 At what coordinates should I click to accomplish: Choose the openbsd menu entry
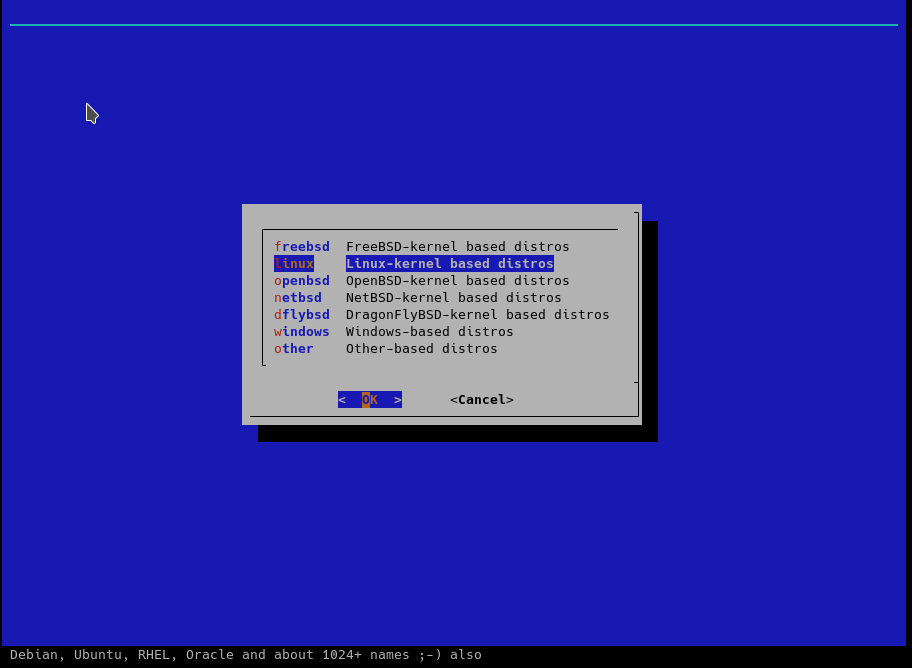[302, 280]
